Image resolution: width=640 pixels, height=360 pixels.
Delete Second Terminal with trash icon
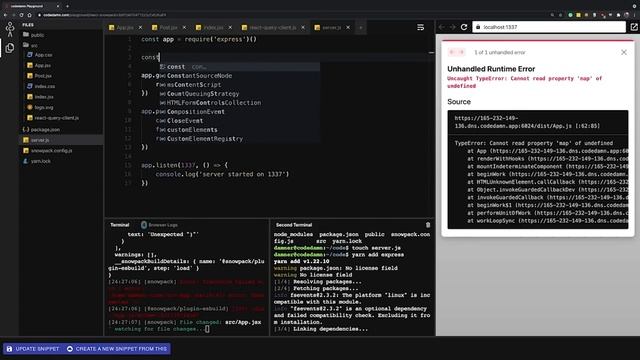coord(428,225)
